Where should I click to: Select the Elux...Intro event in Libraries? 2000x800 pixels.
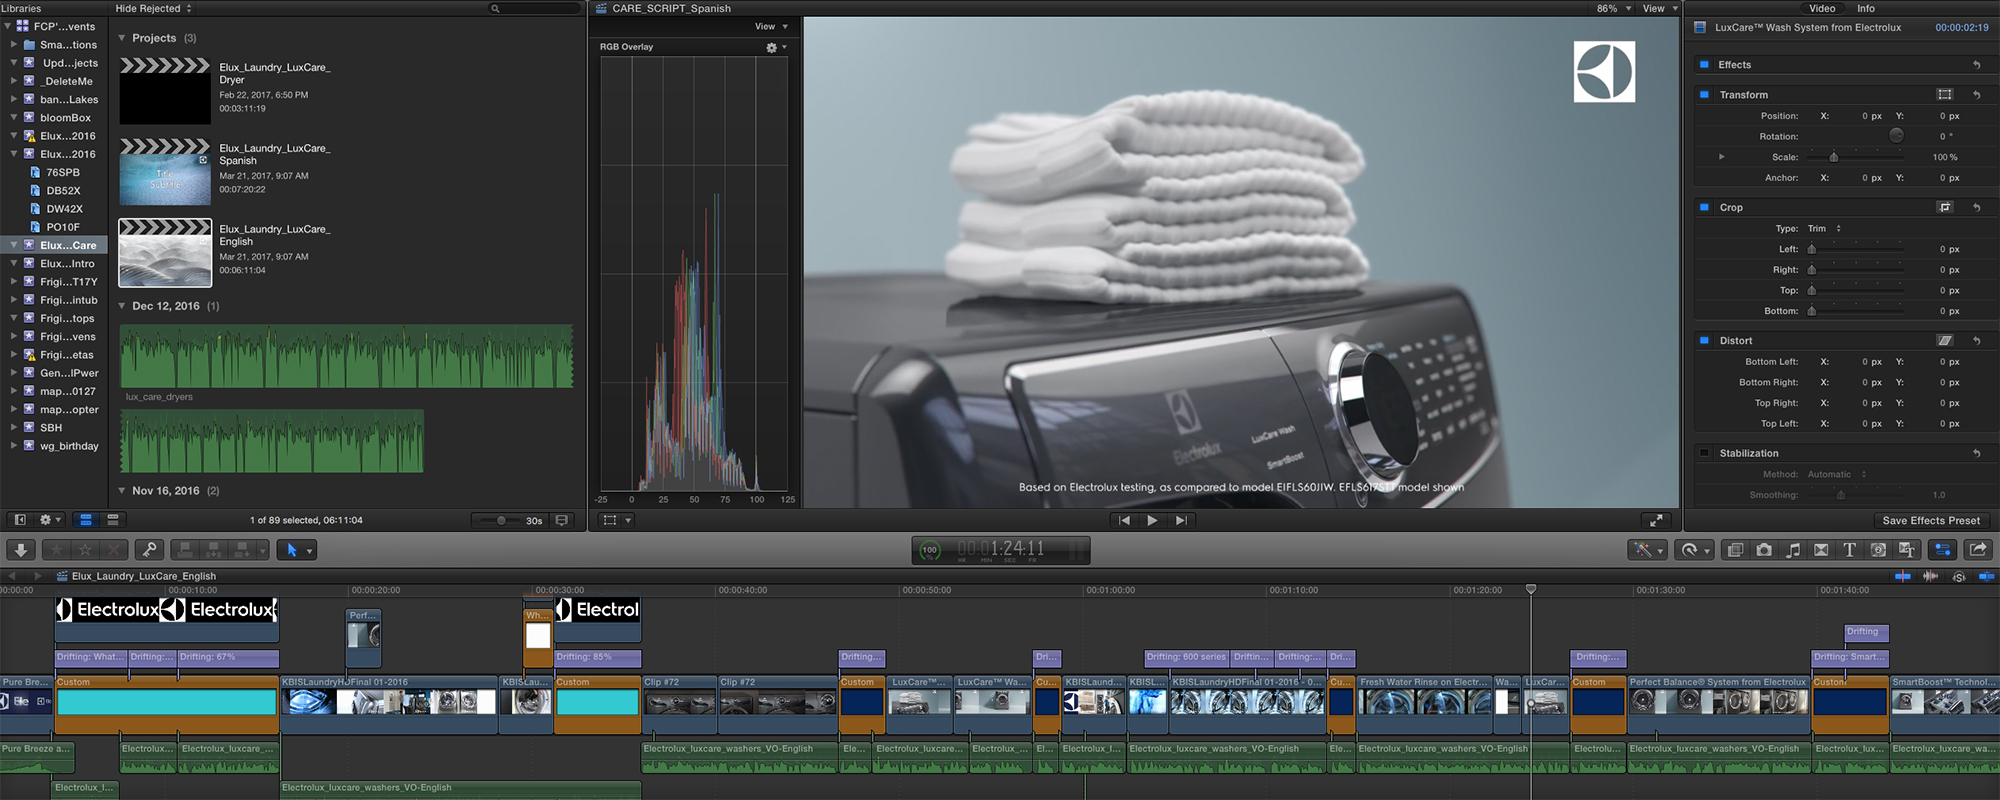click(x=67, y=264)
